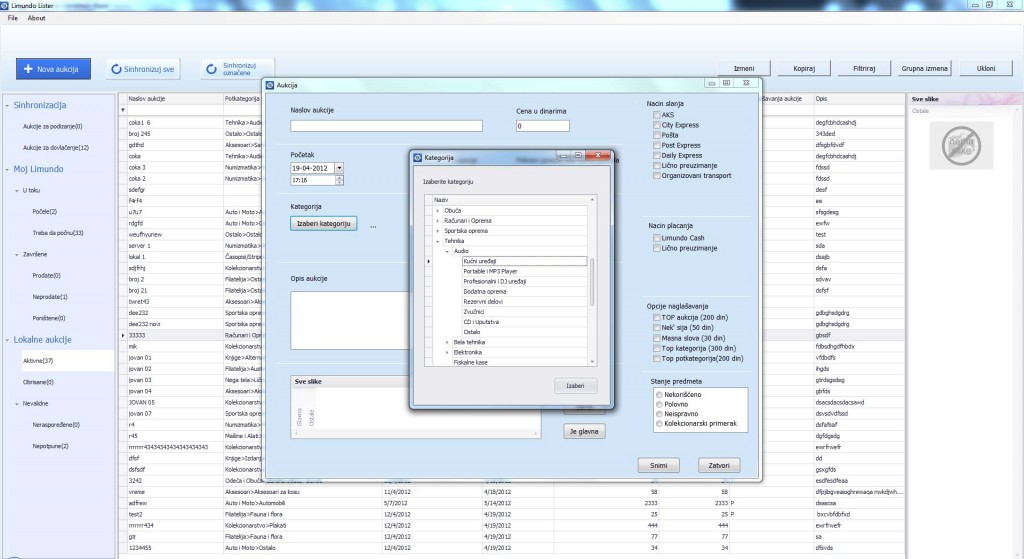Select the Zvučnici category
Viewport: 1024px width, 559px height.
tap(474, 312)
